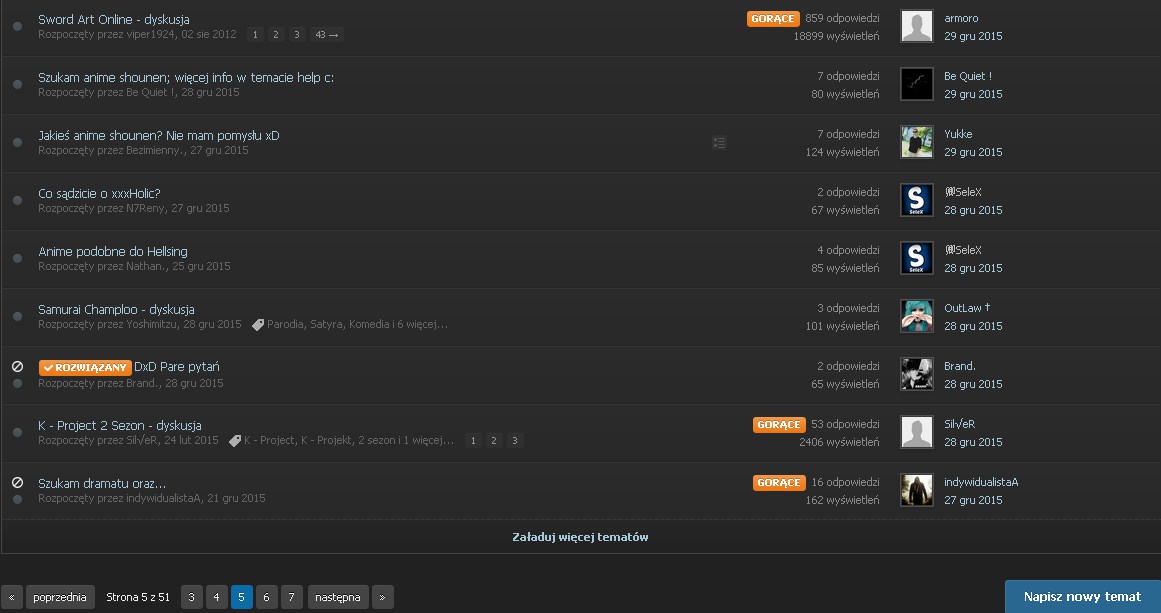Click Napisz nowy temat button
This screenshot has width=1161, height=613.
1083,597
